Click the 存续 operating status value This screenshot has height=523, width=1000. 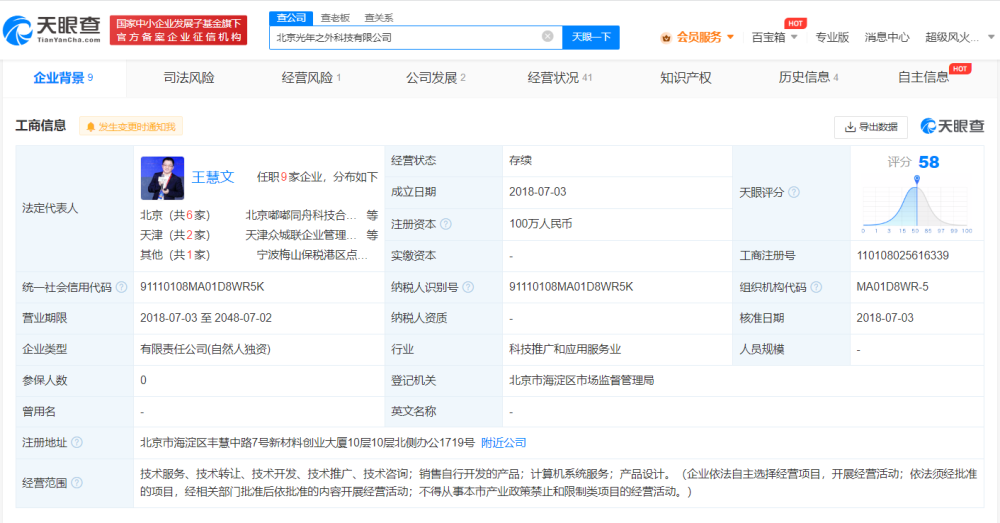click(520, 161)
